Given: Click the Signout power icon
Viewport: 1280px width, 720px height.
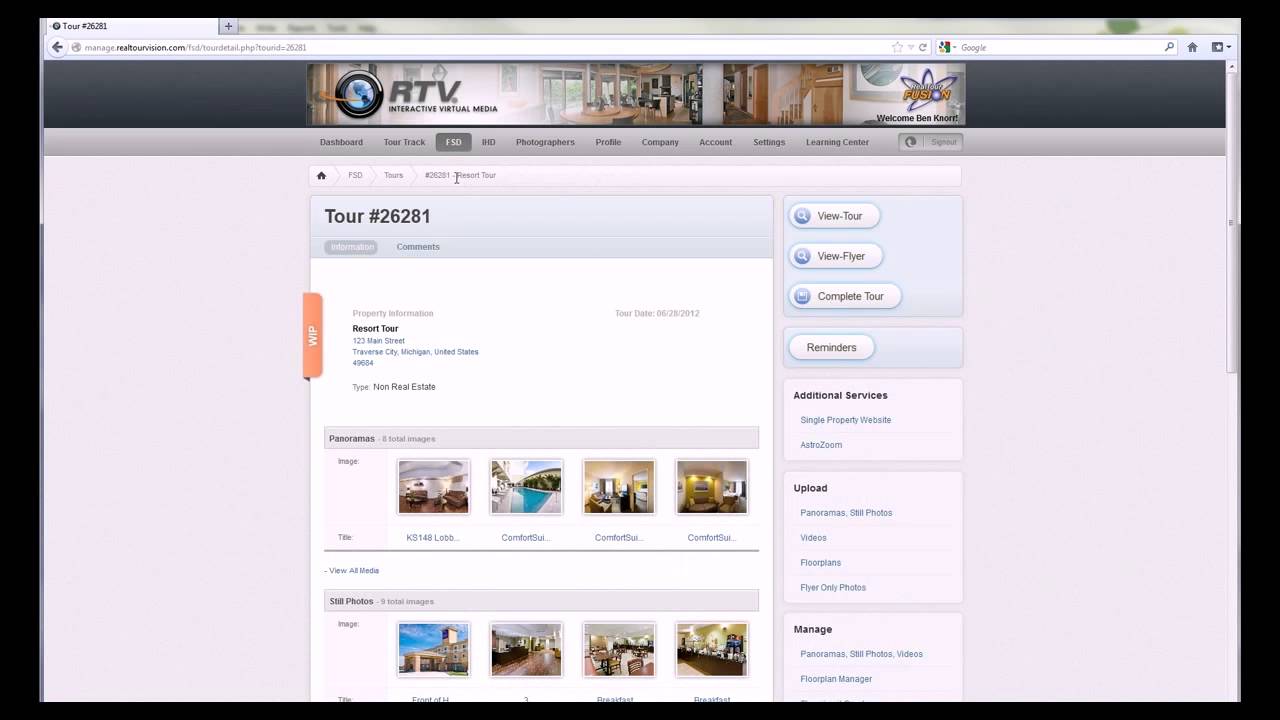Looking at the screenshot, I should pos(910,142).
